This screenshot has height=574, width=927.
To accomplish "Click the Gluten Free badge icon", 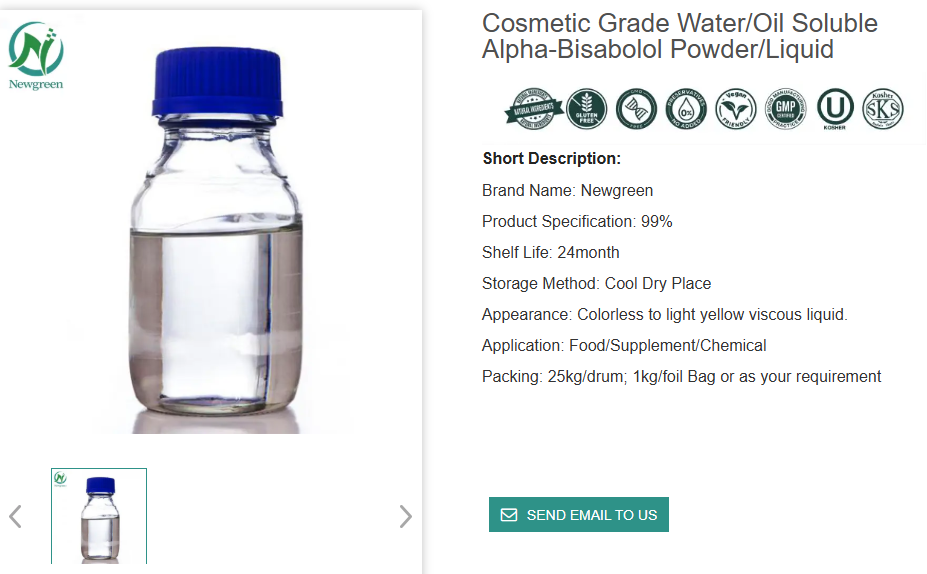I will 587,109.
